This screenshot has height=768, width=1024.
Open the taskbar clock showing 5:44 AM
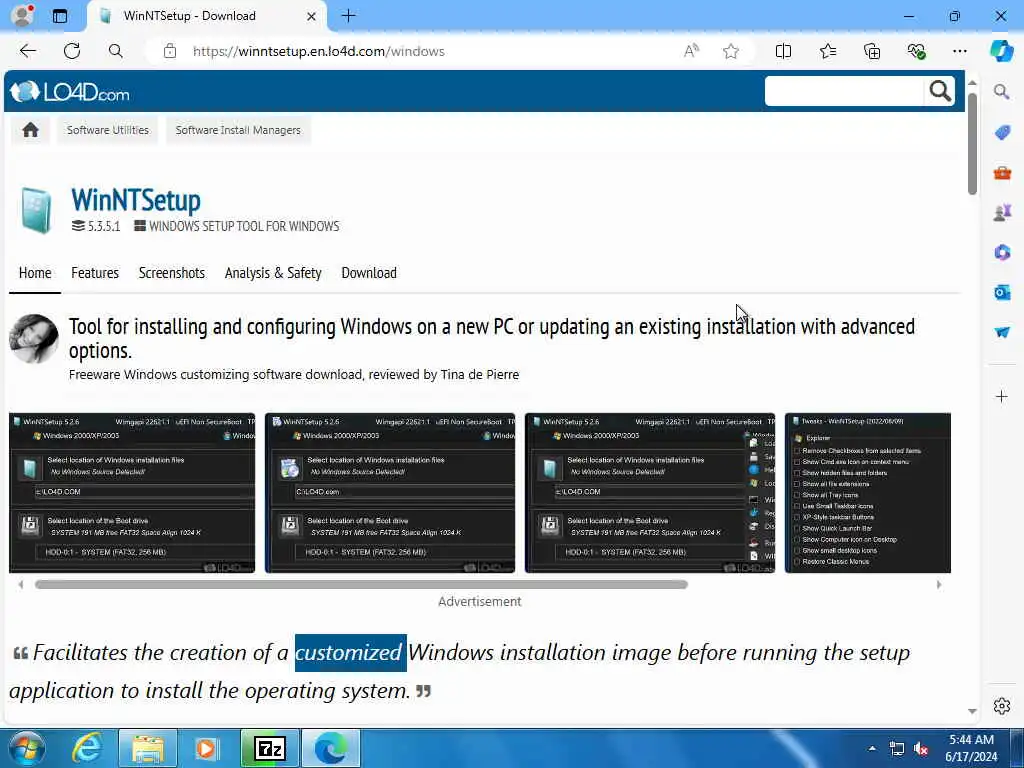(971, 748)
